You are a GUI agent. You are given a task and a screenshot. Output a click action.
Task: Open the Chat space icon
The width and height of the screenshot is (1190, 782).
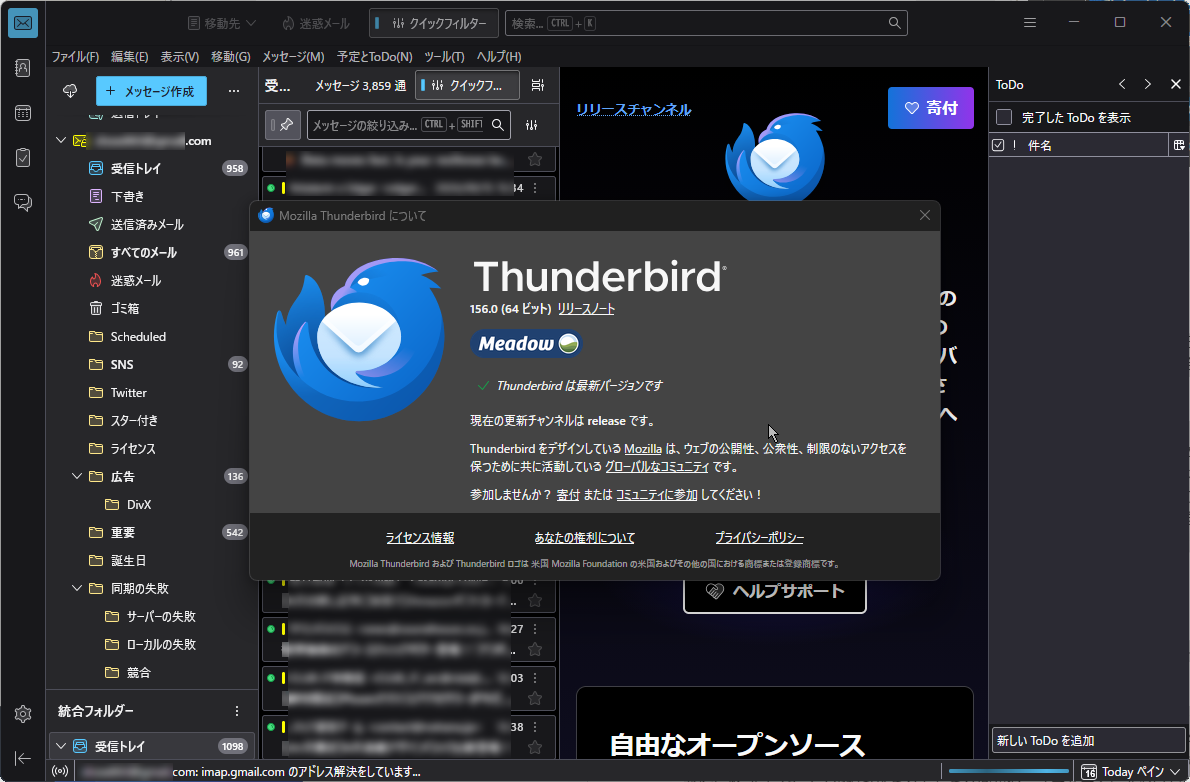(23, 202)
